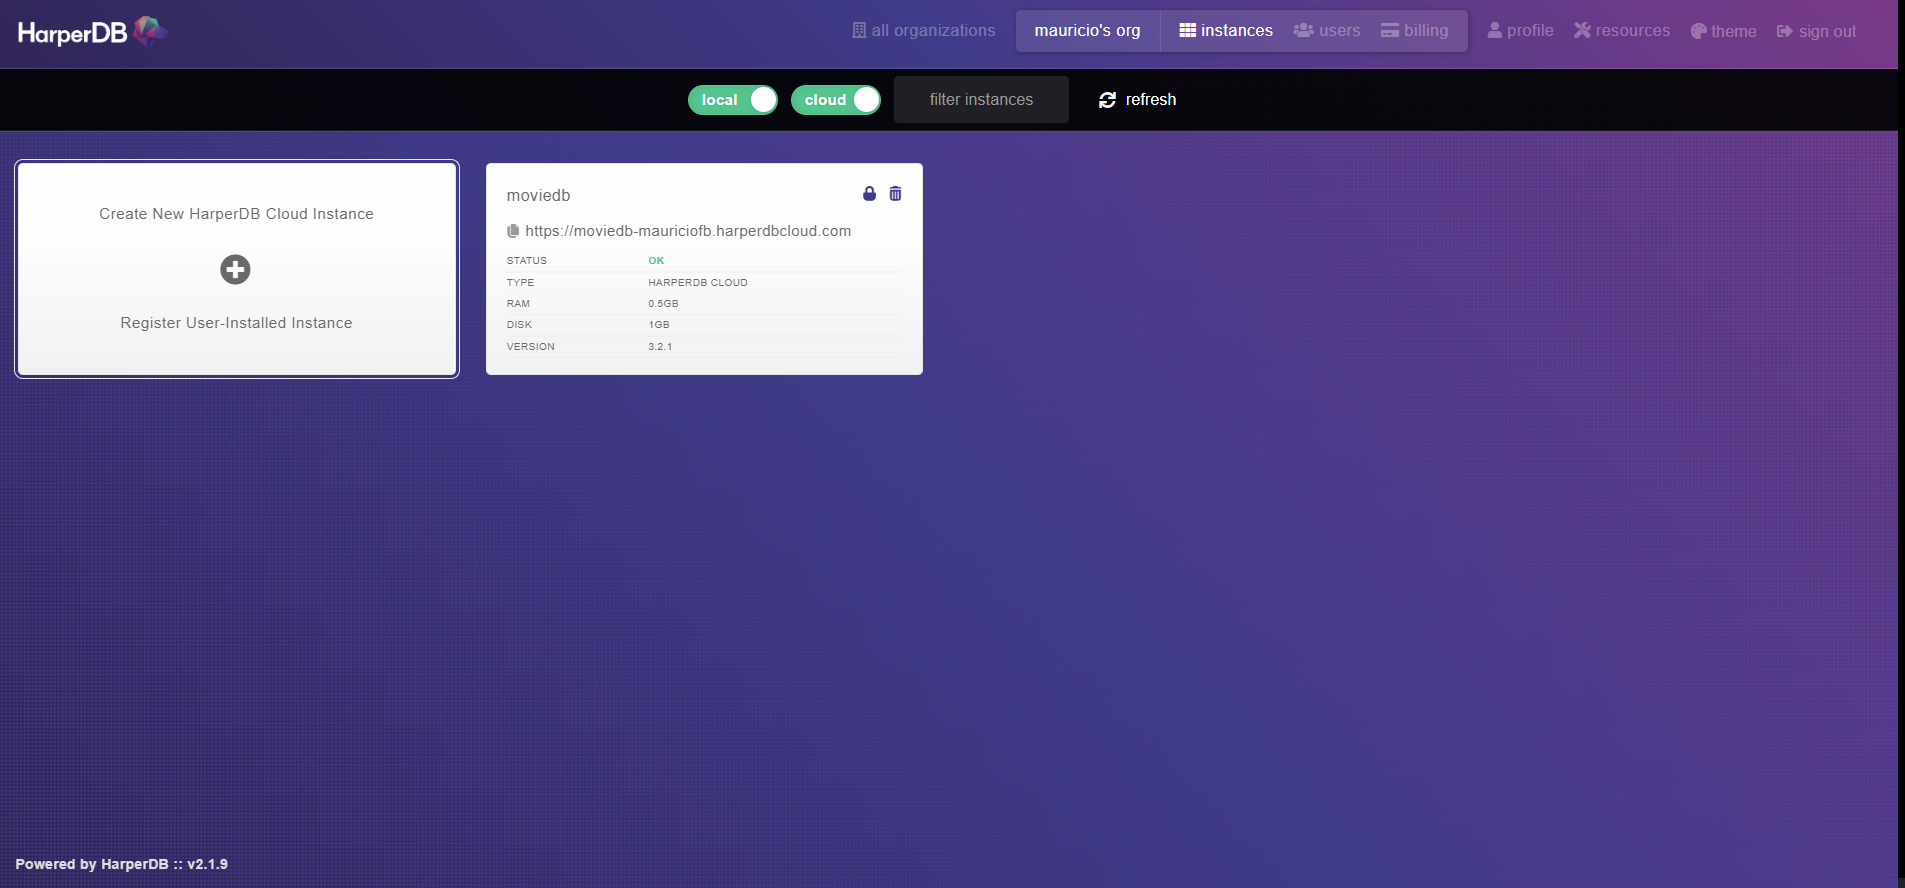The height and width of the screenshot is (888, 1905).
Task: Open the resources page
Action: (x=1622, y=31)
